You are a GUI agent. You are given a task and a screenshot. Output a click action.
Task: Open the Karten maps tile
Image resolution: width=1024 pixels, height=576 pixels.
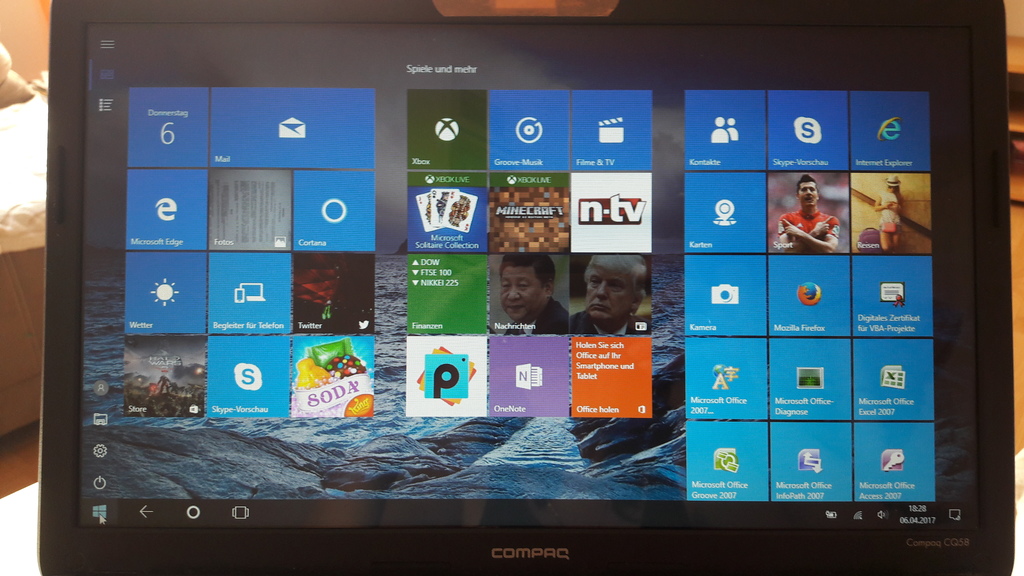pos(725,213)
